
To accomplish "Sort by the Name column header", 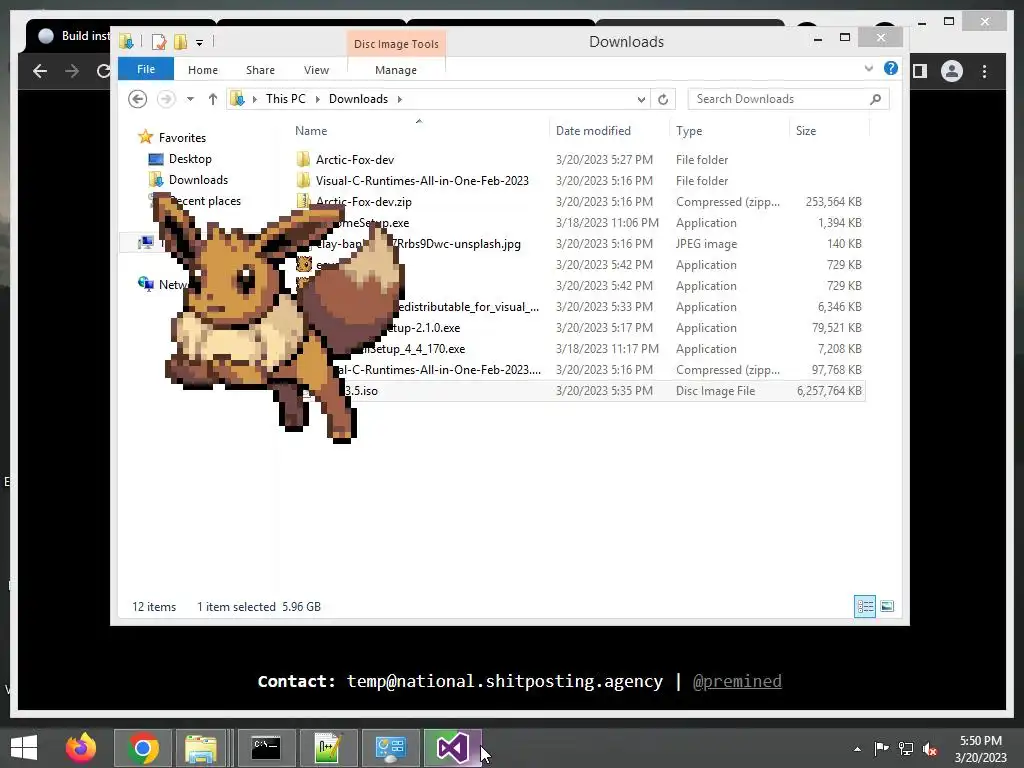I will coord(311,131).
